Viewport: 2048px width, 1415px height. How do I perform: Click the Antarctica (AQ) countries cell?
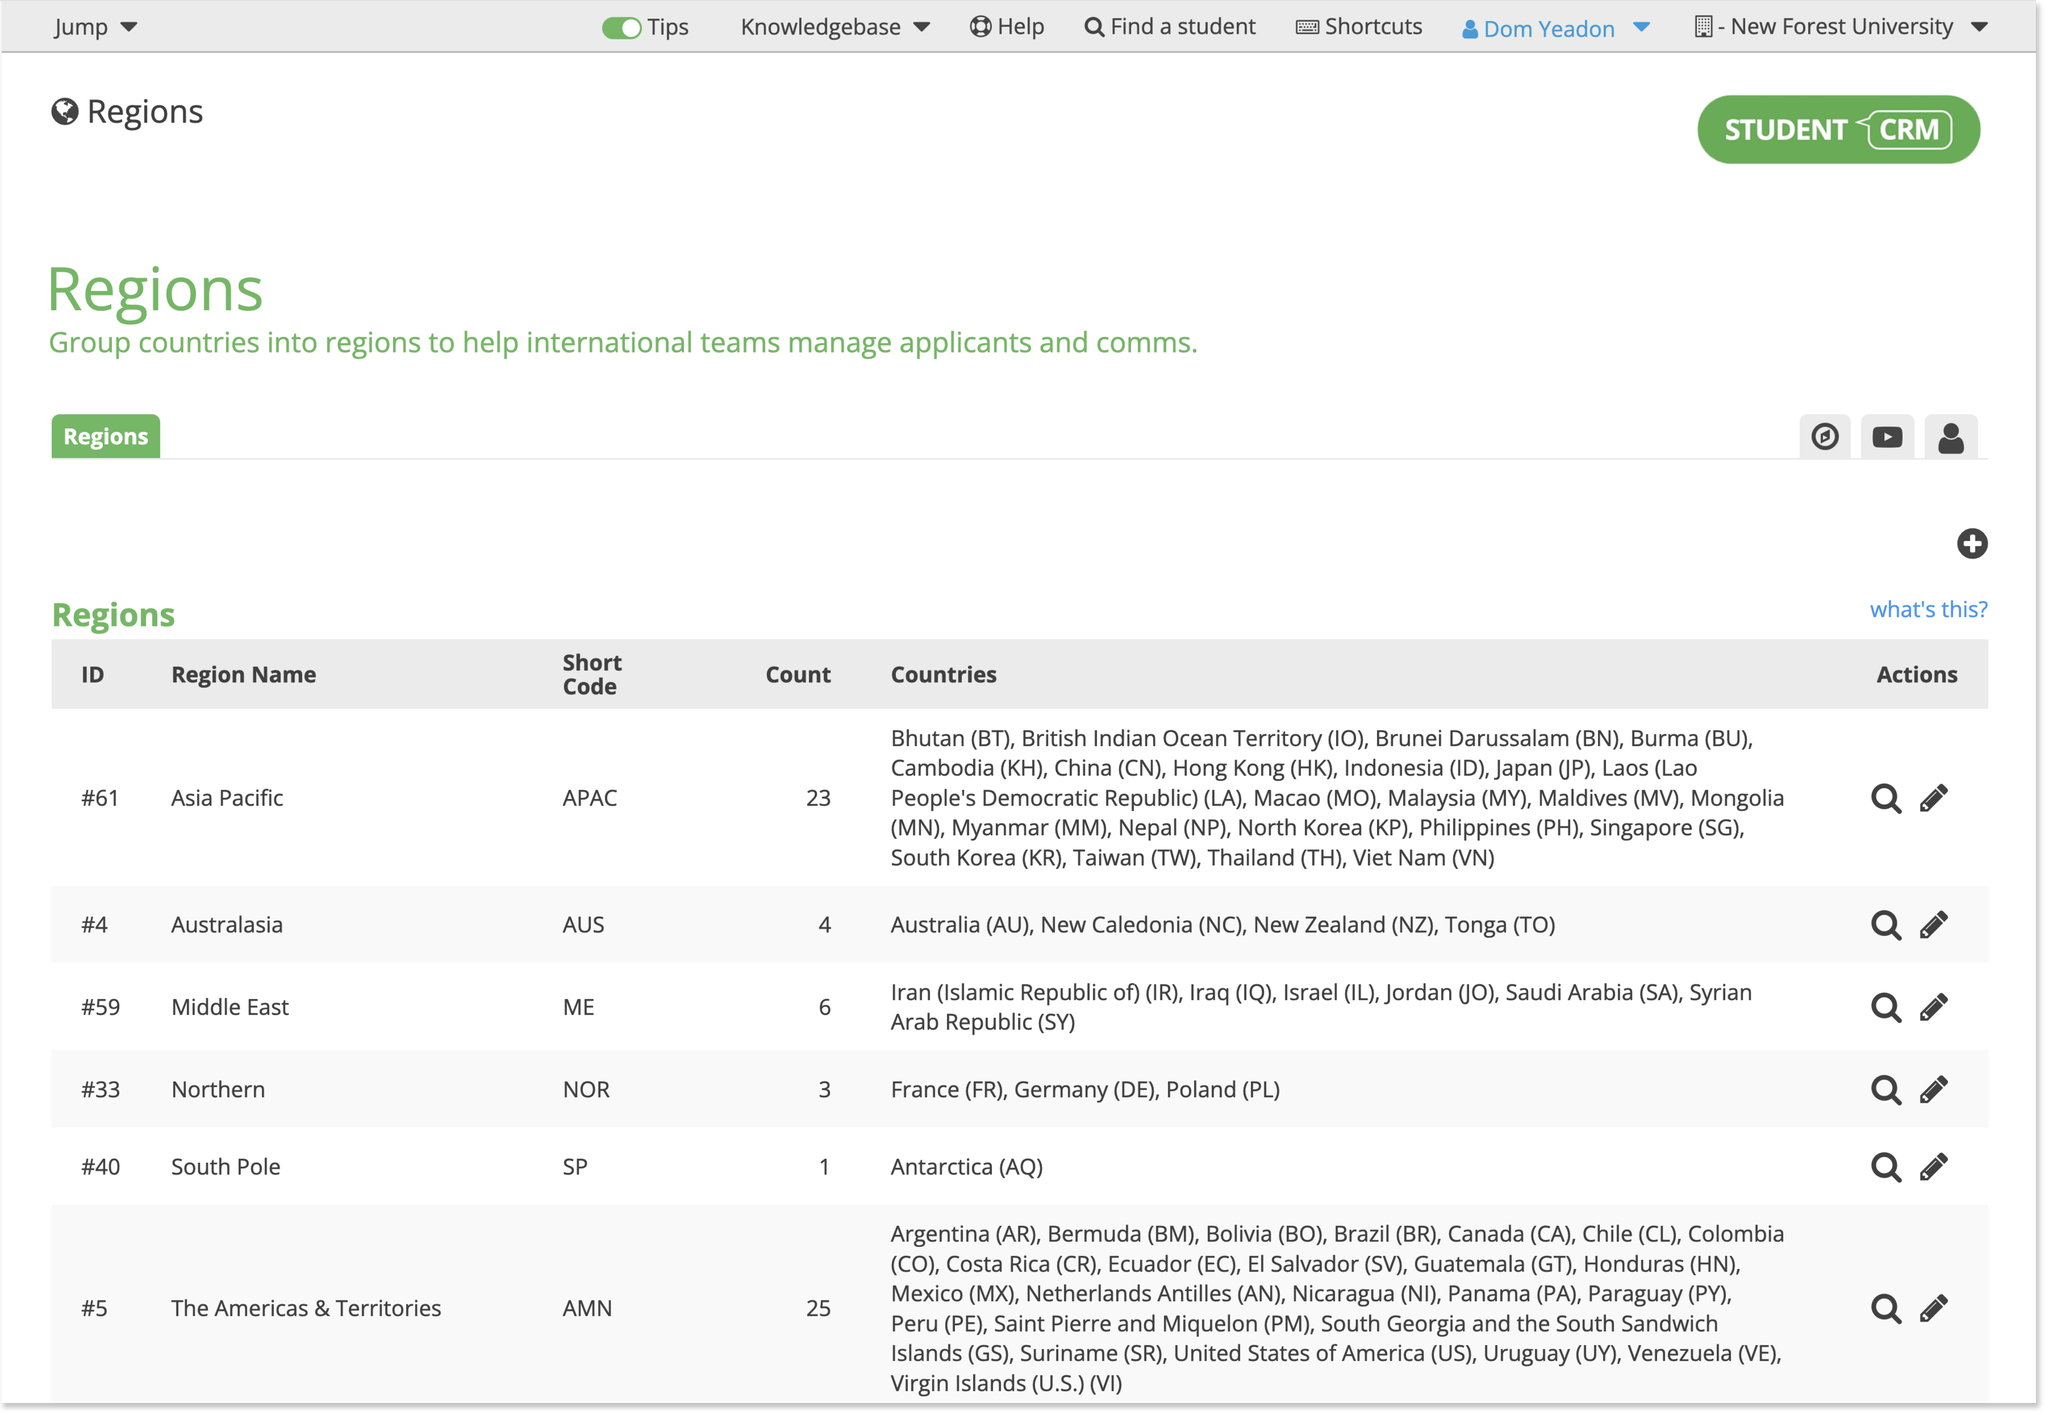point(966,1167)
